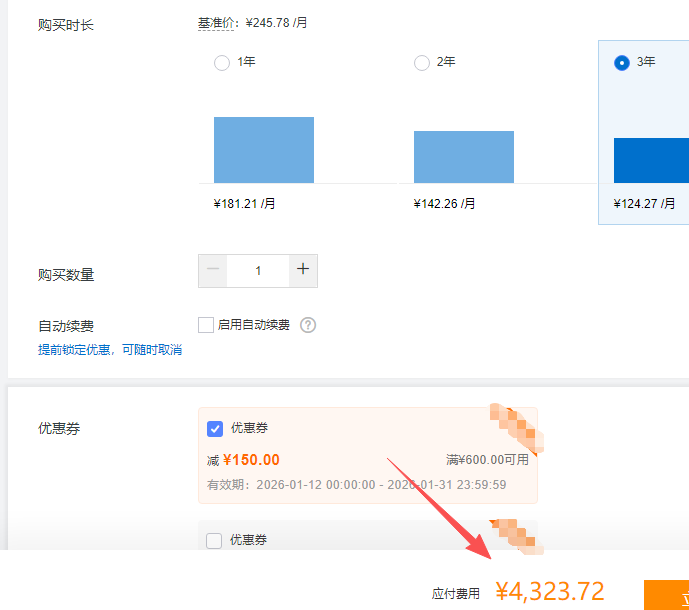The height and width of the screenshot is (610, 689).
Task: Click the light blue bar for 2年
Action: [x=464, y=157]
